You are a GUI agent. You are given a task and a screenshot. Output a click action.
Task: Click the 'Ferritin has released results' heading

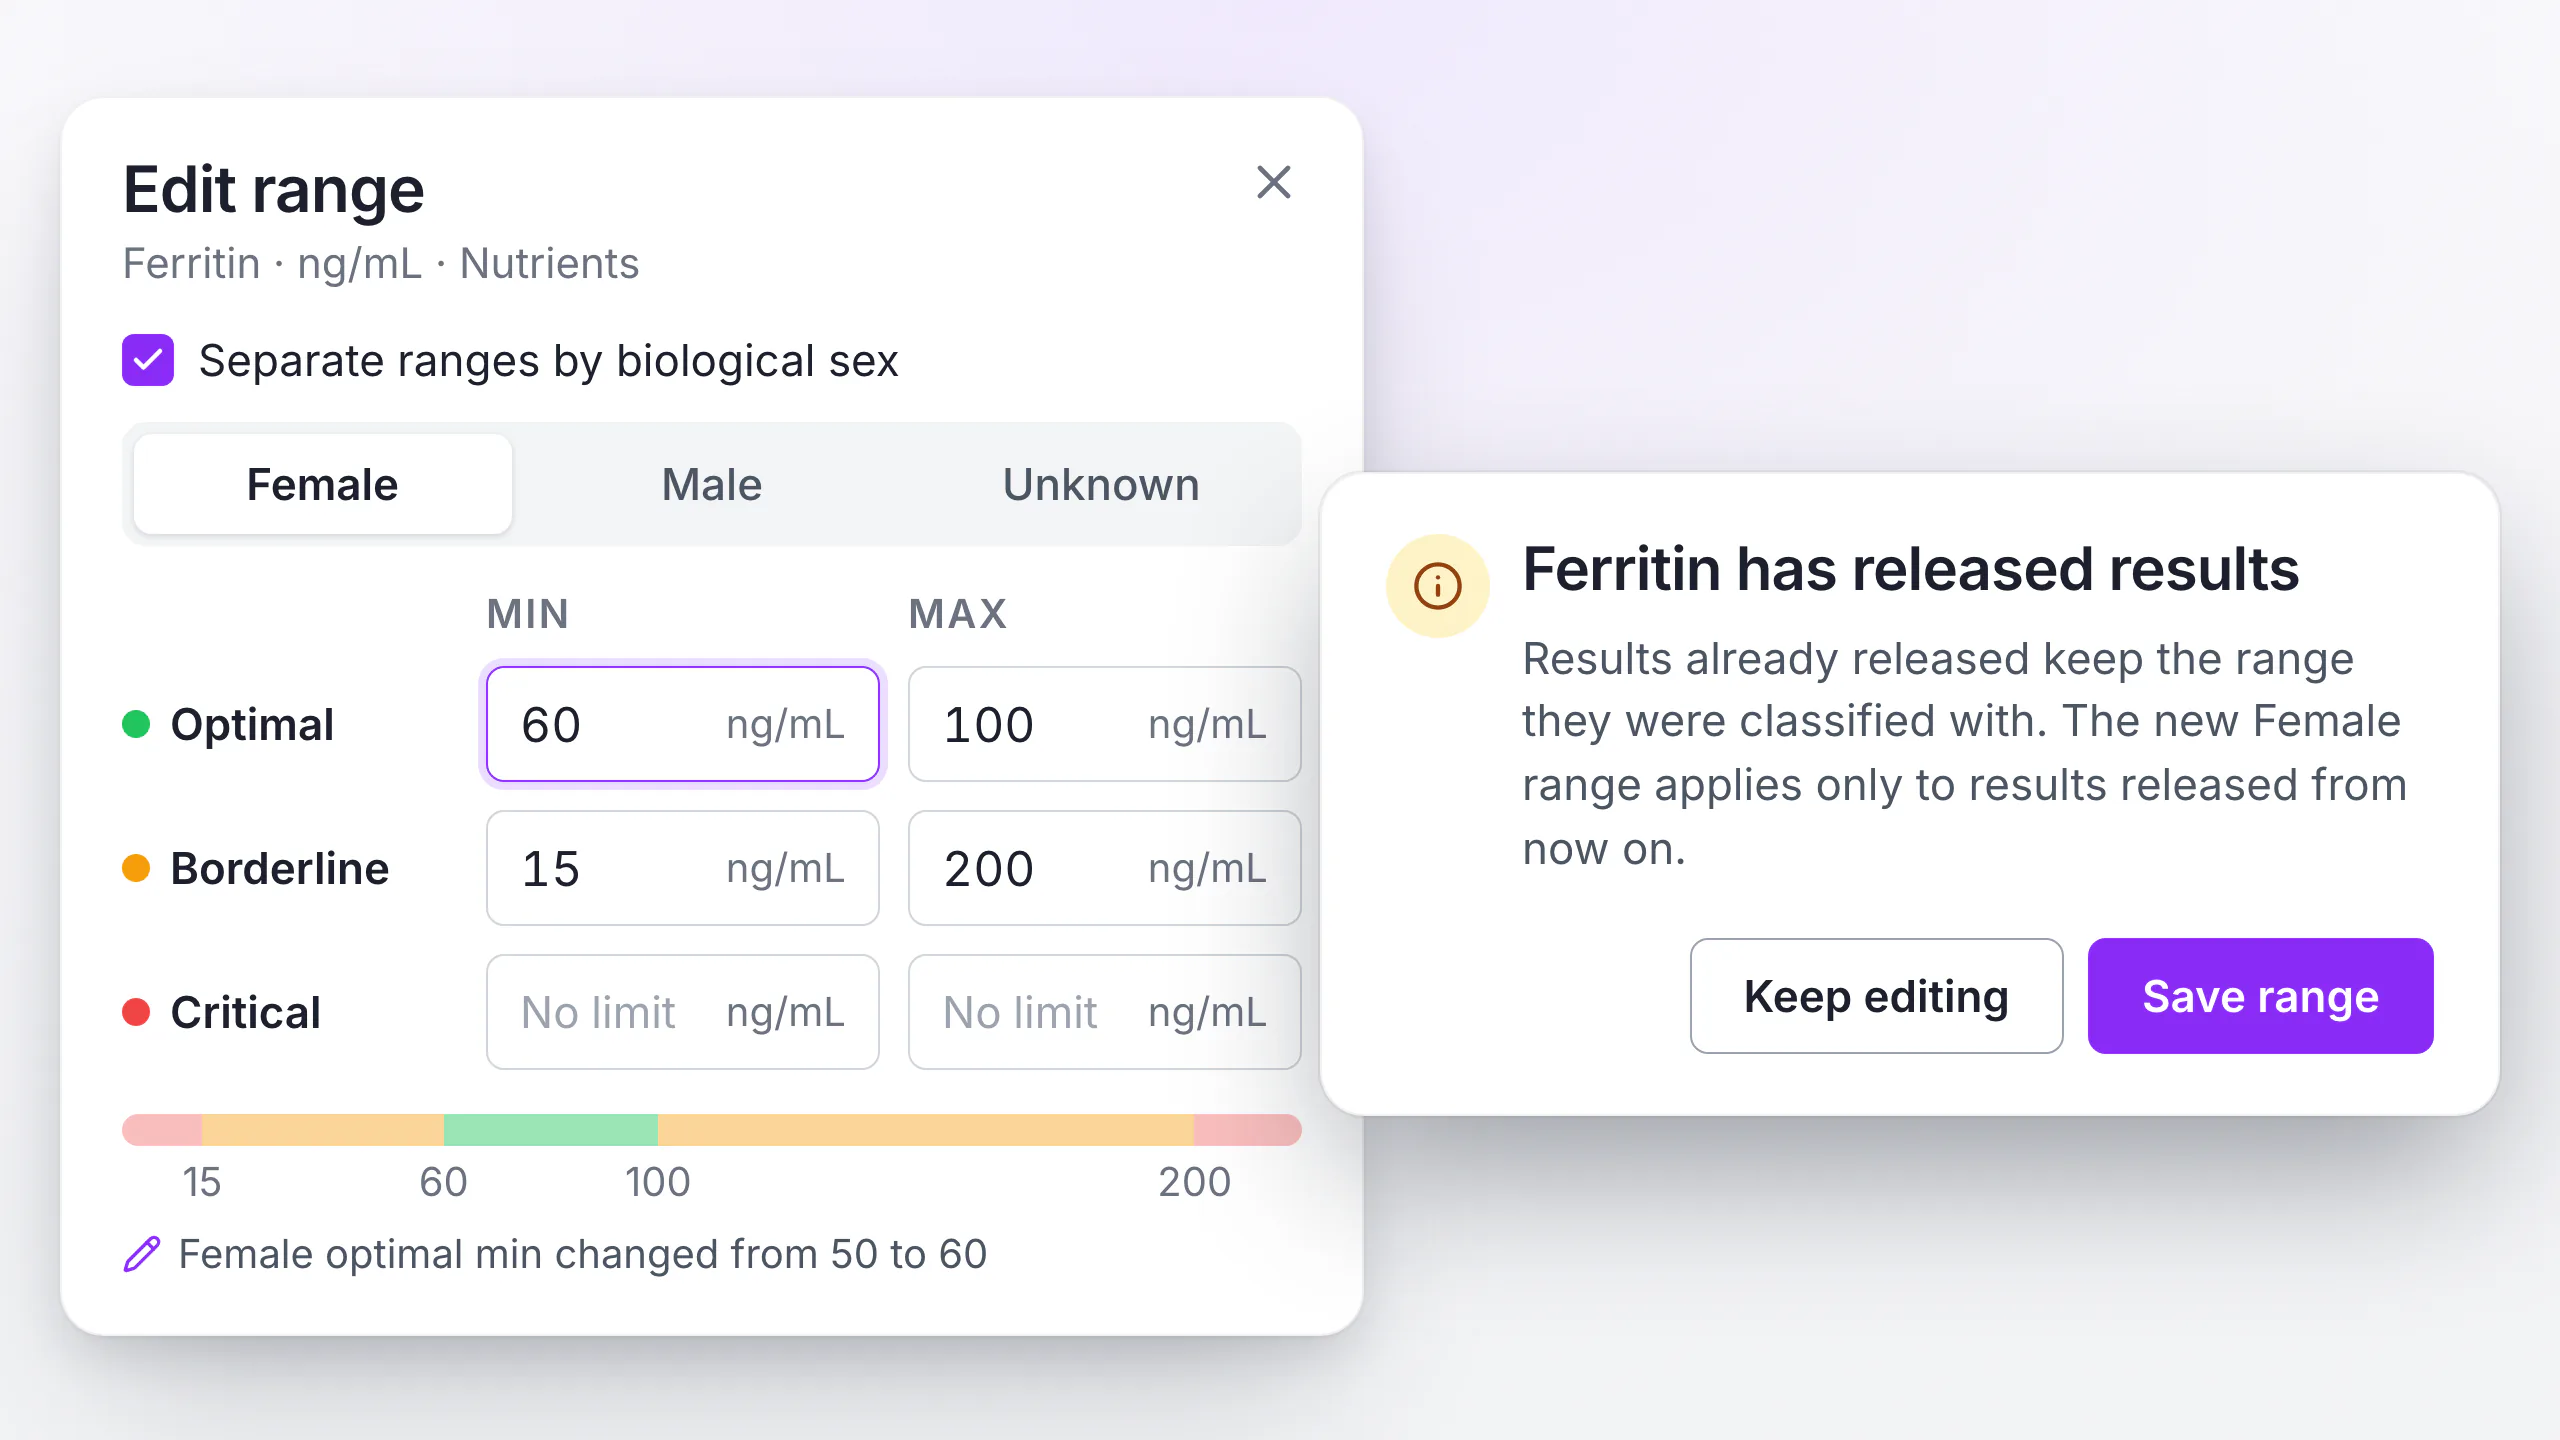1911,569
